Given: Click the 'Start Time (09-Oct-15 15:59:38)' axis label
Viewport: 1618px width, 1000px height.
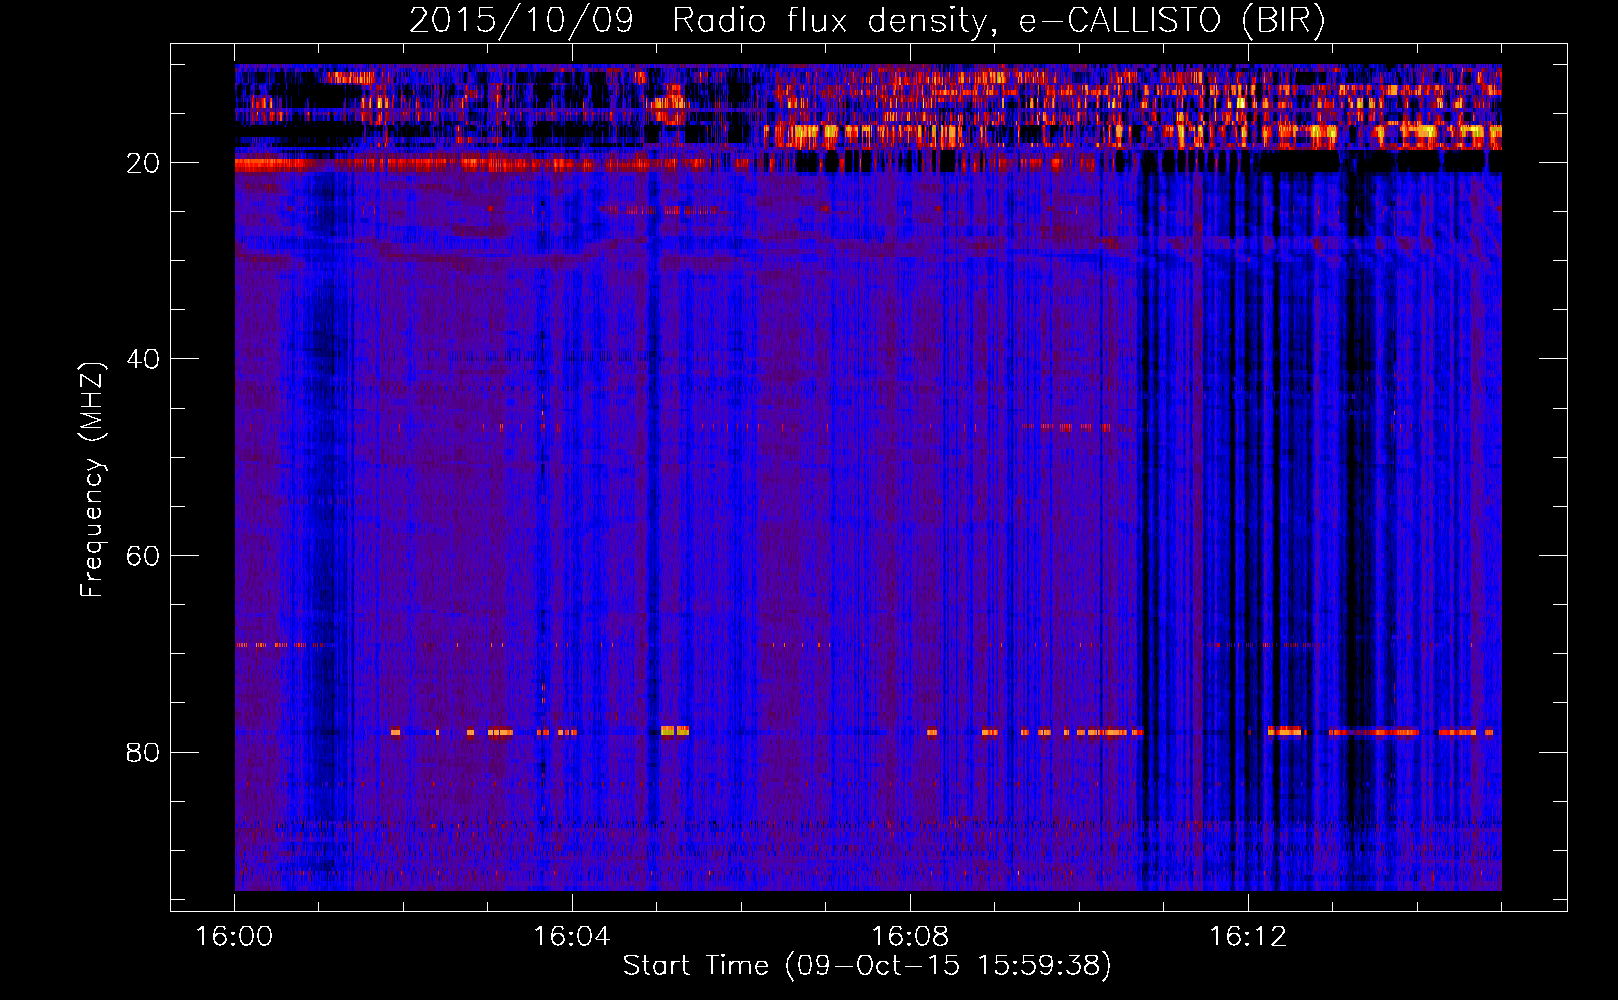Looking at the screenshot, I should pyautogui.click(x=867, y=966).
